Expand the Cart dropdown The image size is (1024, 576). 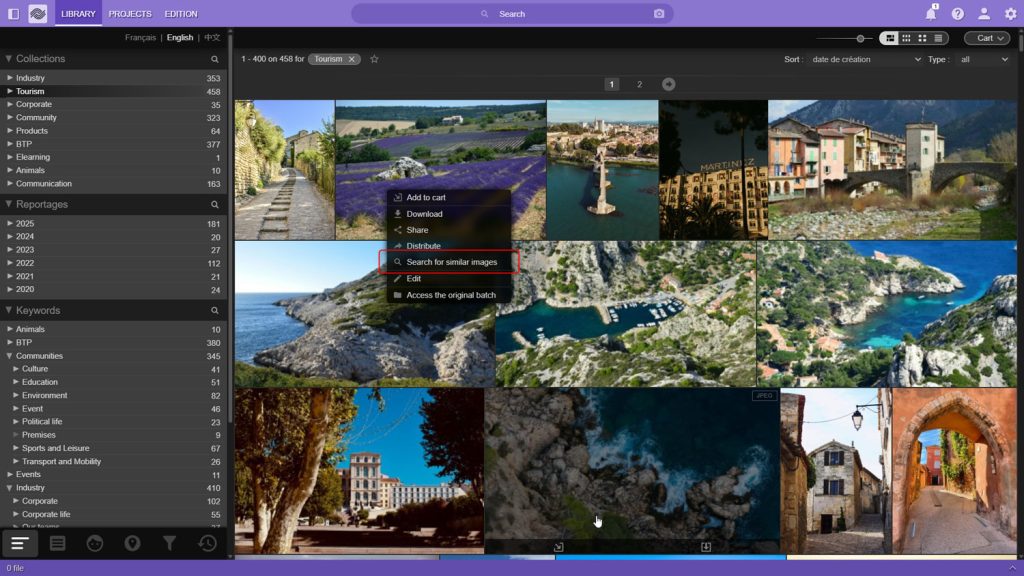pyautogui.click(x=986, y=38)
